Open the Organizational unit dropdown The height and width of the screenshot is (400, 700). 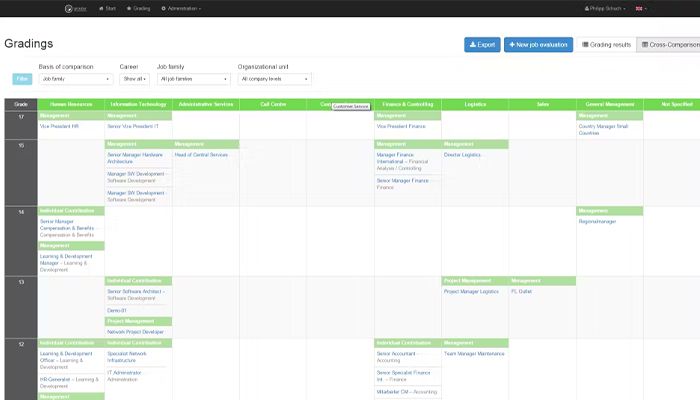tap(275, 79)
